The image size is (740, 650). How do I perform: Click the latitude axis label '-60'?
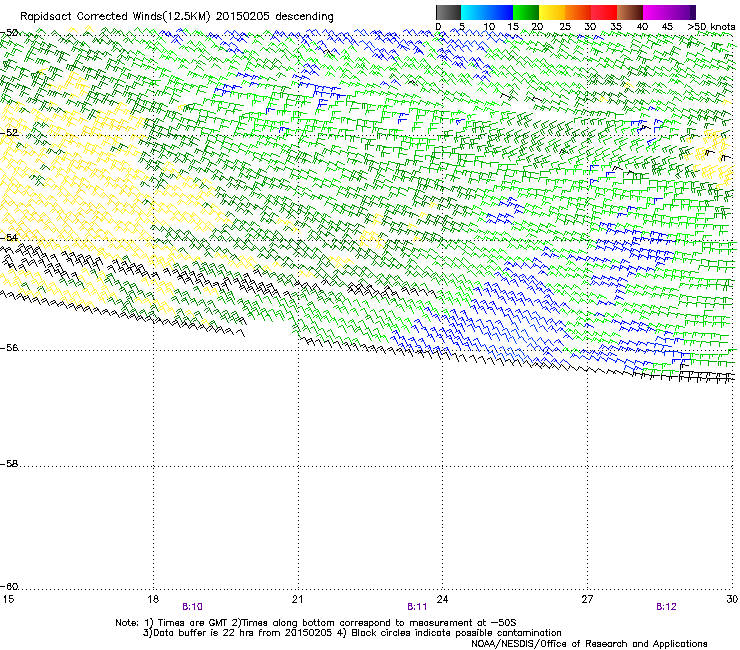pyautogui.click(x=9, y=587)
